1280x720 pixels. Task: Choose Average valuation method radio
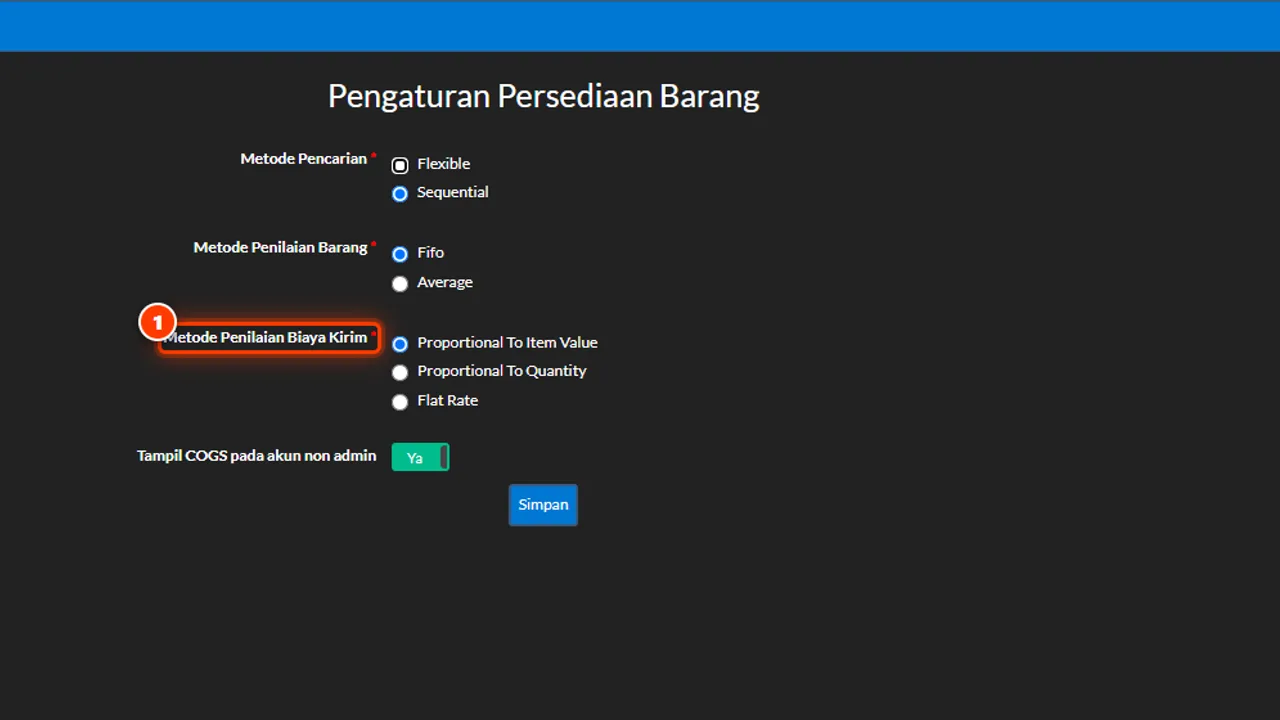[x=400, y=284]
